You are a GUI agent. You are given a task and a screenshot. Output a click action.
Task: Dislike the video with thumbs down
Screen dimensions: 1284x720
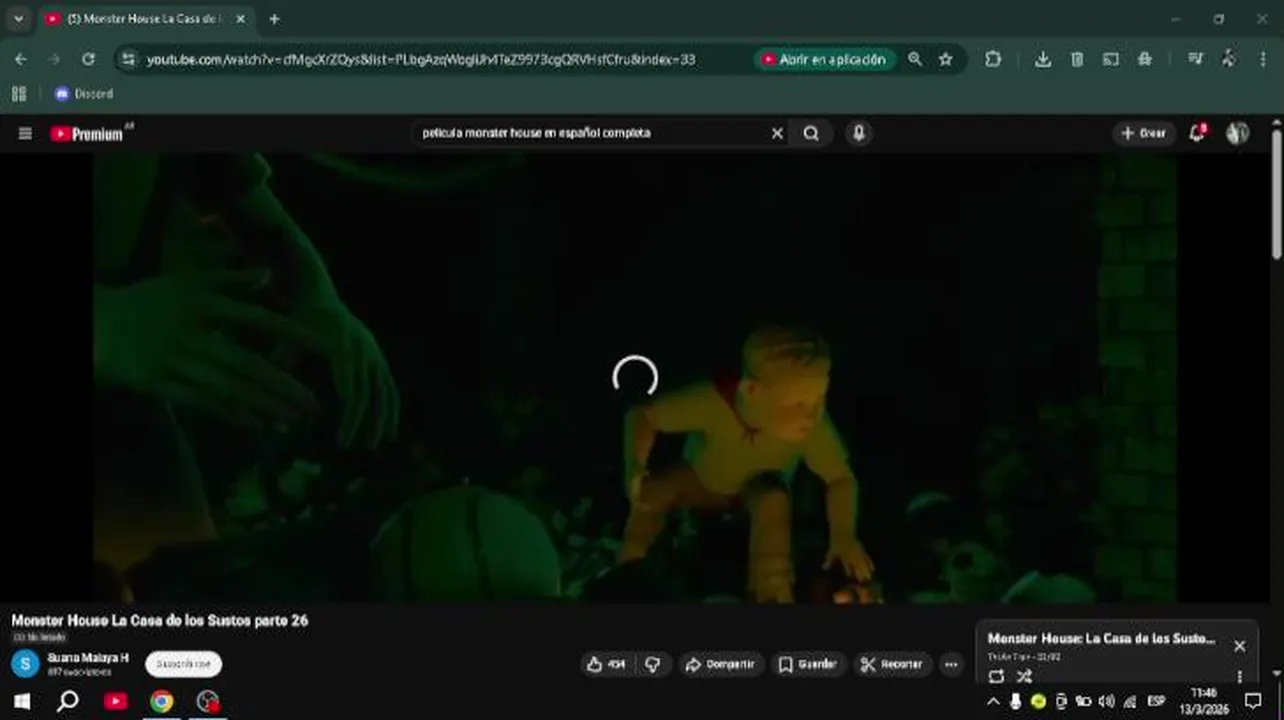[653, 664]
